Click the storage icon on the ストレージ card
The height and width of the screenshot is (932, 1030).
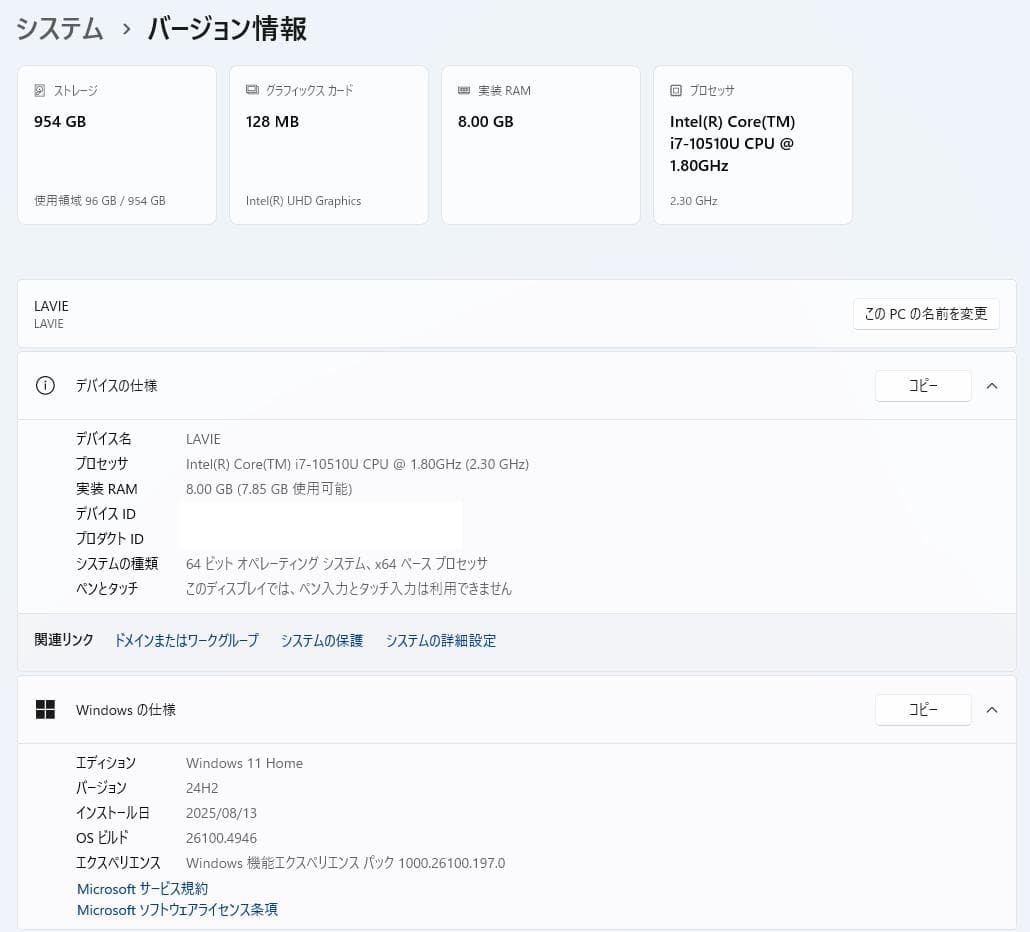coord(41,90)
